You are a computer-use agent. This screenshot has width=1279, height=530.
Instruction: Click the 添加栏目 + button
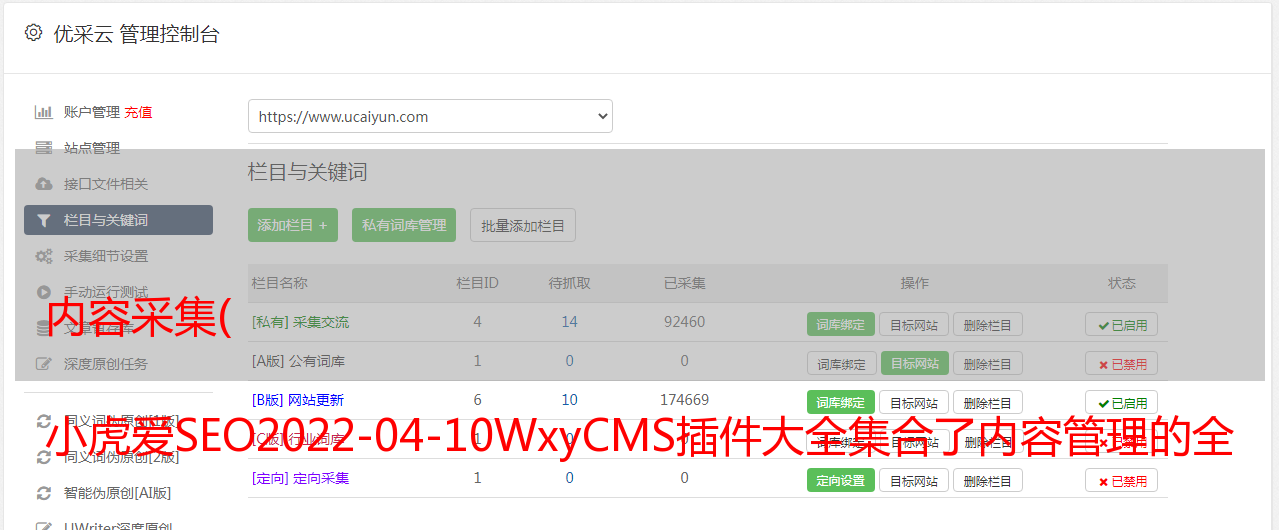pyautogui.click(x=293, y=225)
